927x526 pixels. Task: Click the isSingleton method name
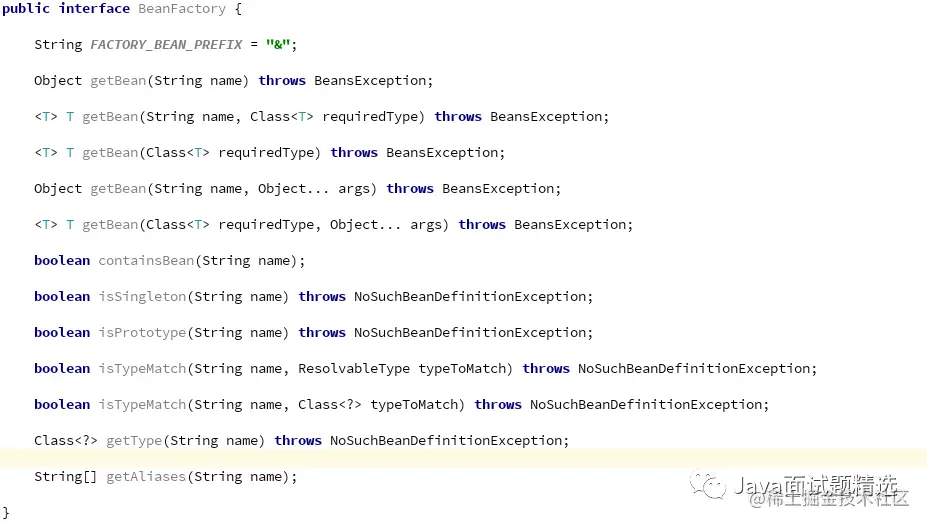point(142,297)
